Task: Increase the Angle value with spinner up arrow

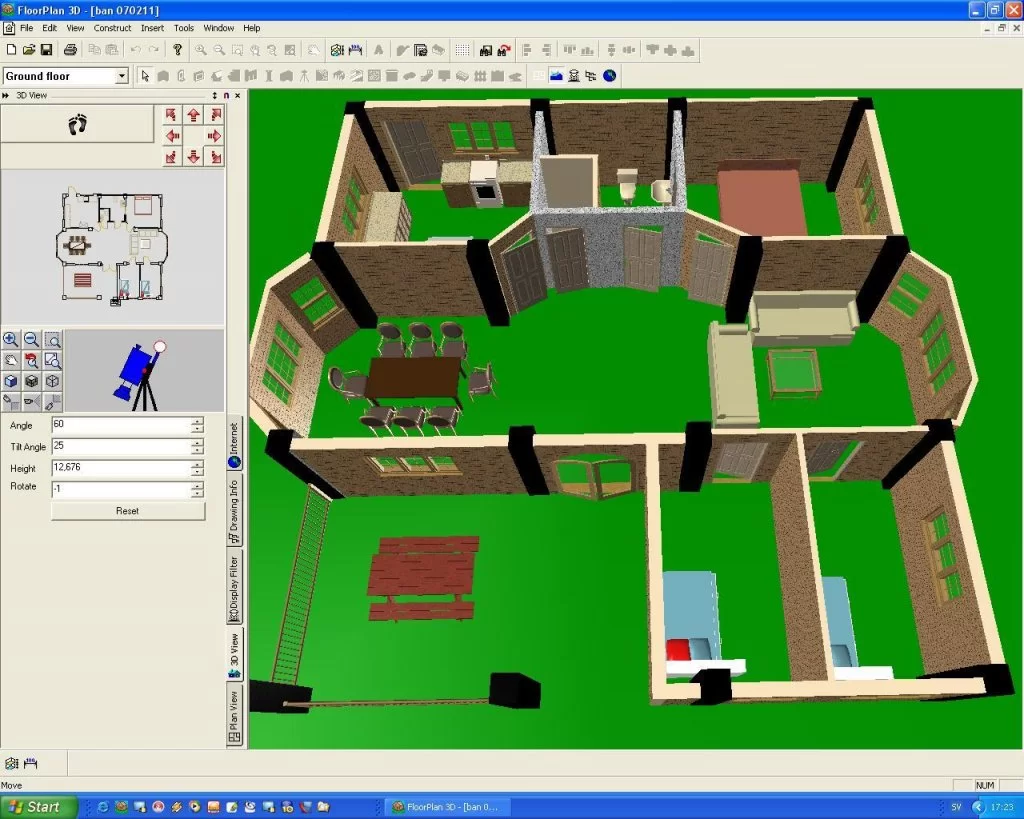Action: tap(197, 421)
